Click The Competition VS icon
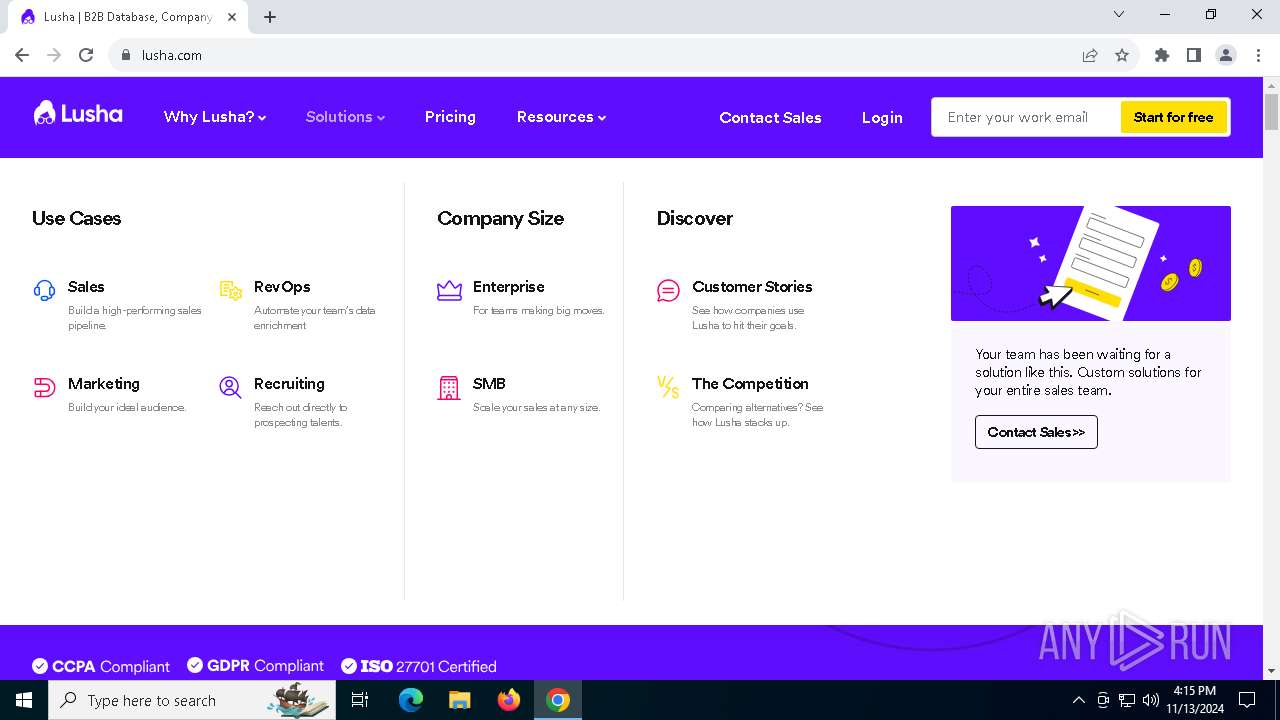This screenshot has height=720, width=1280. click(668, 387)
